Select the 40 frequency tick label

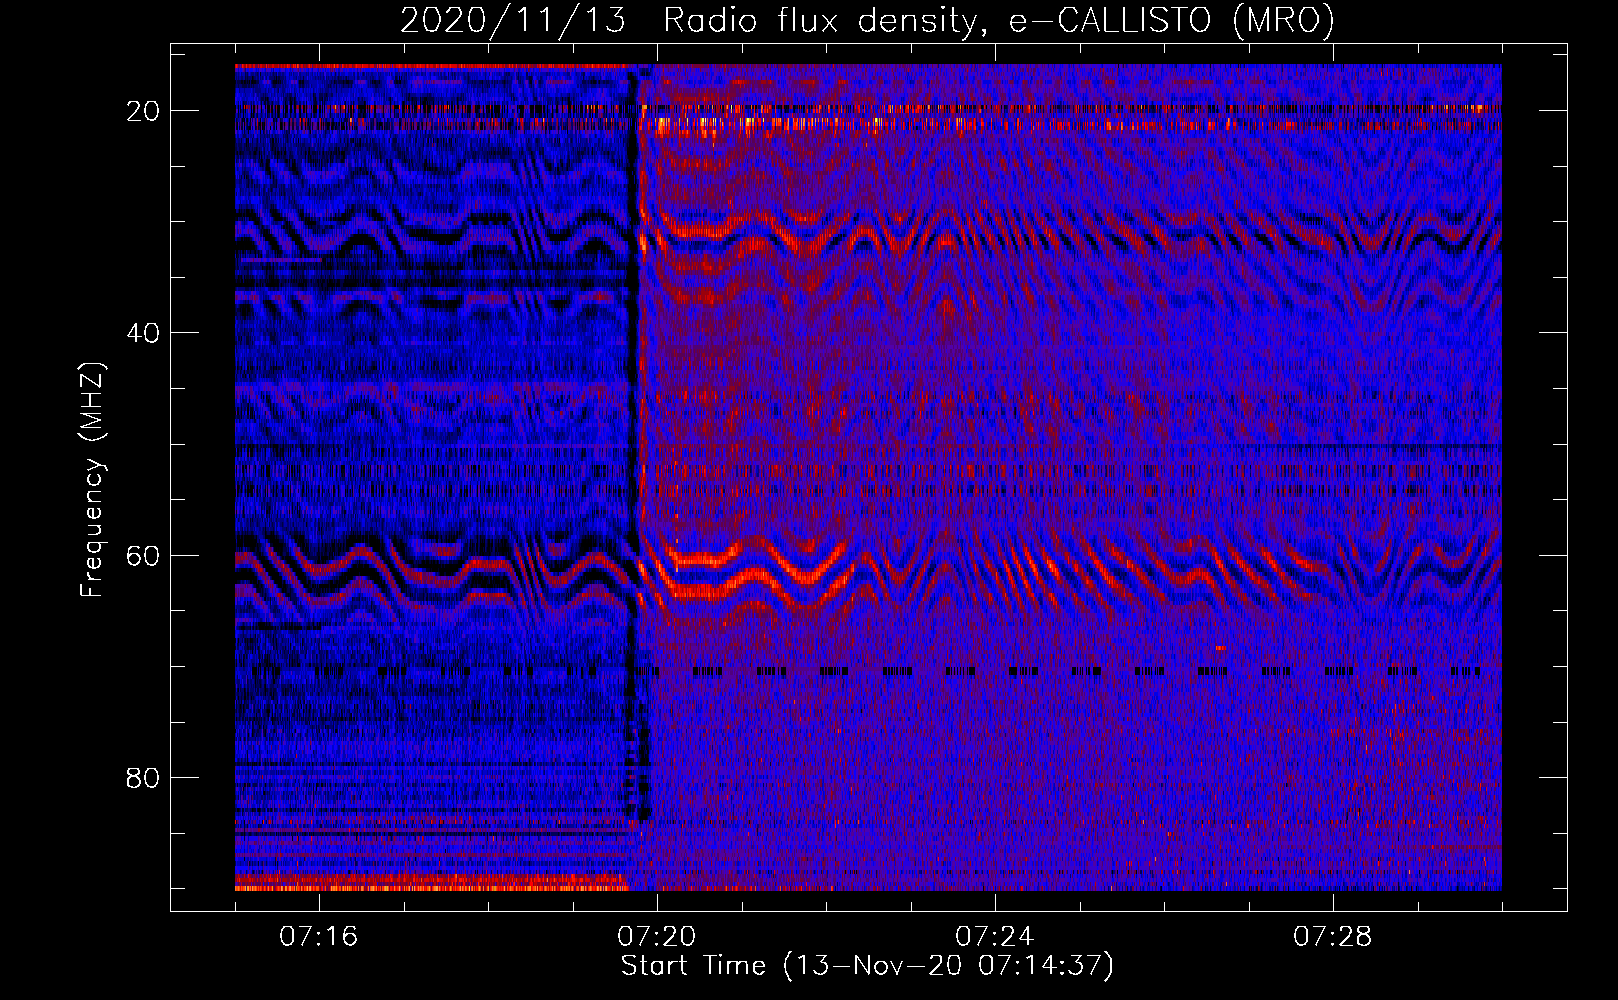pyautogui.click(x=143, y=333)
